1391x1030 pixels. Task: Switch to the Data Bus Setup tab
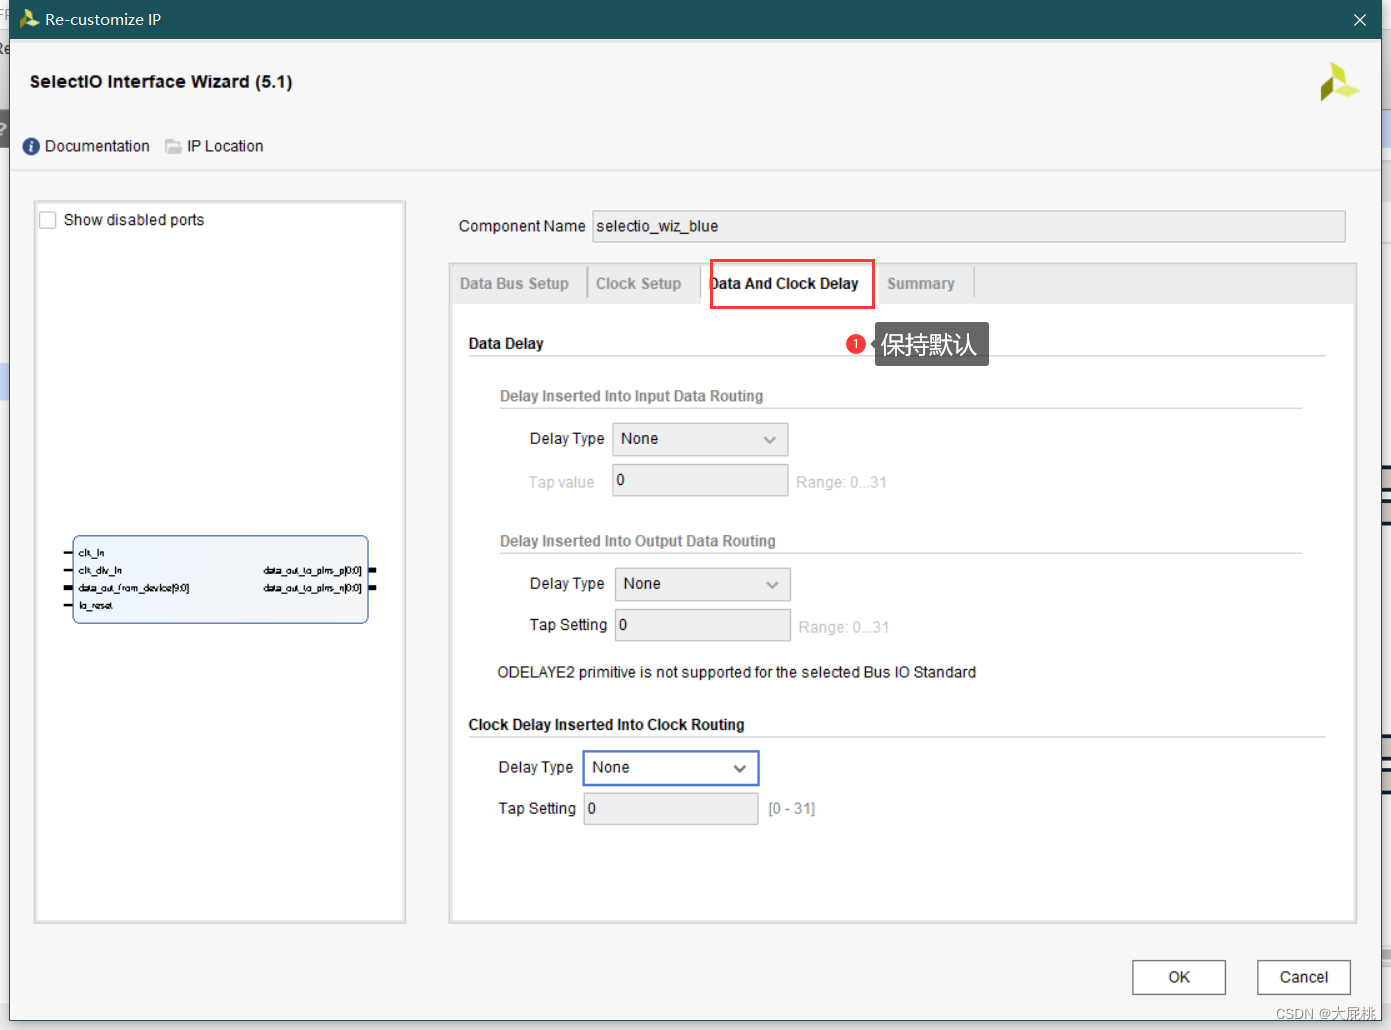[514, 284]
